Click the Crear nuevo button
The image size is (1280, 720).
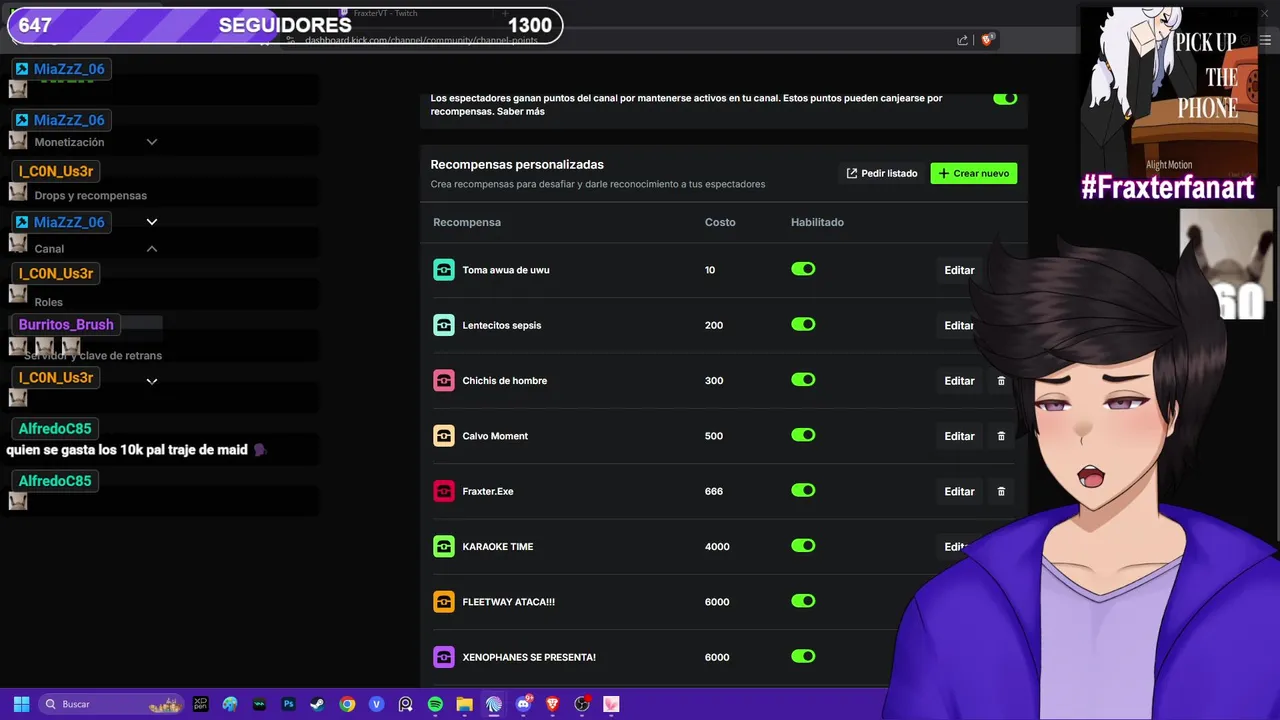[974, 173]
